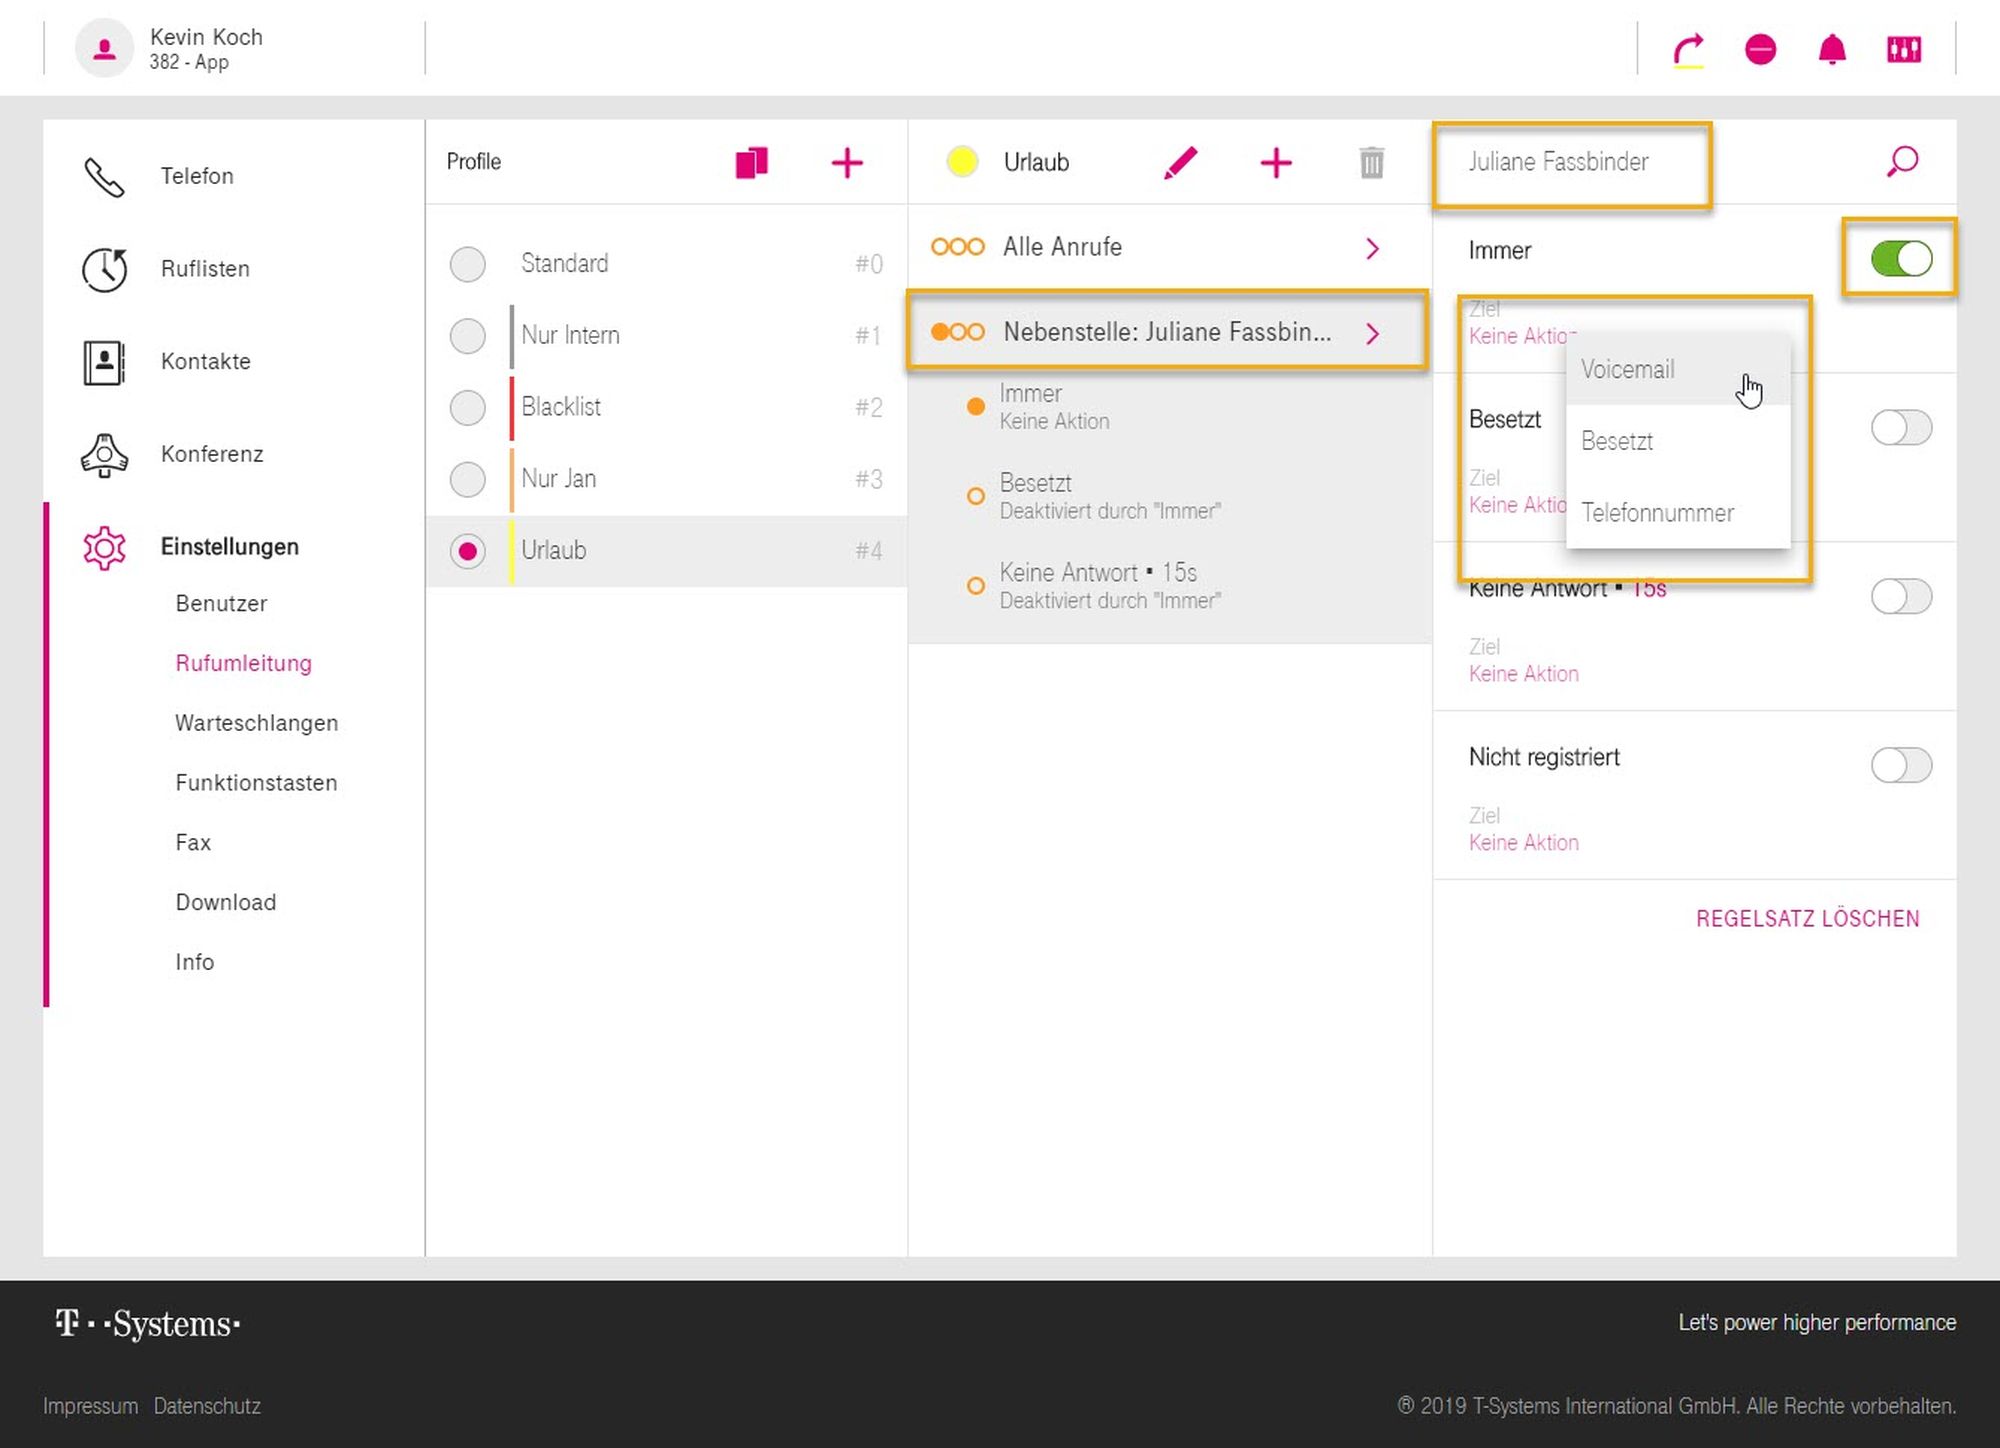Screen dimensions: 2000x1448
Task: Choose Voicemail from the dropdown list
Action: (1628, 370)
